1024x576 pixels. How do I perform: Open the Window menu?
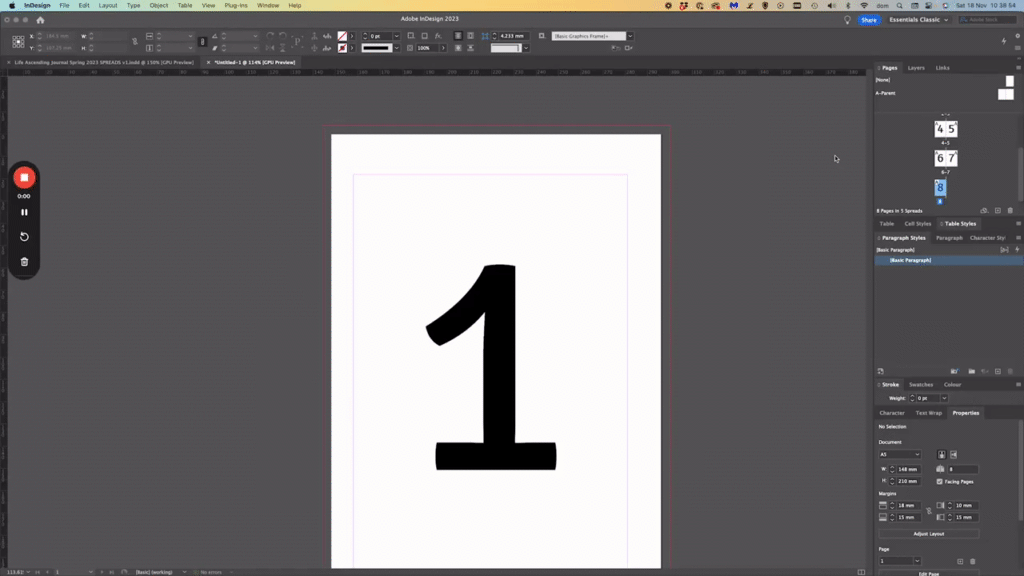268,5
